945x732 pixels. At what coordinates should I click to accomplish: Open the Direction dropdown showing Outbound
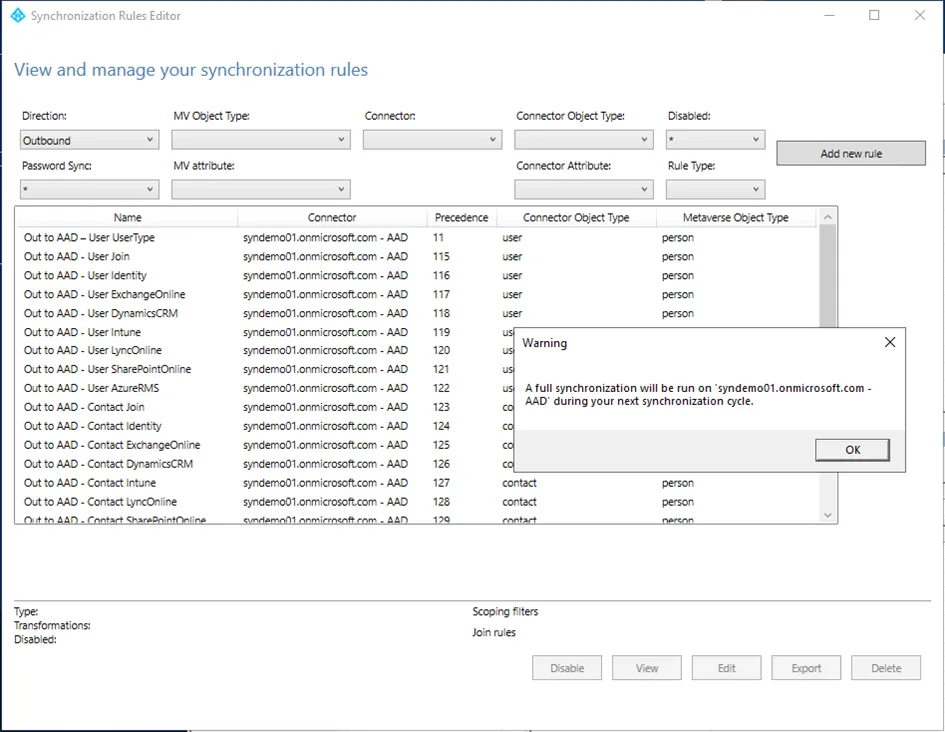(89, 140)
